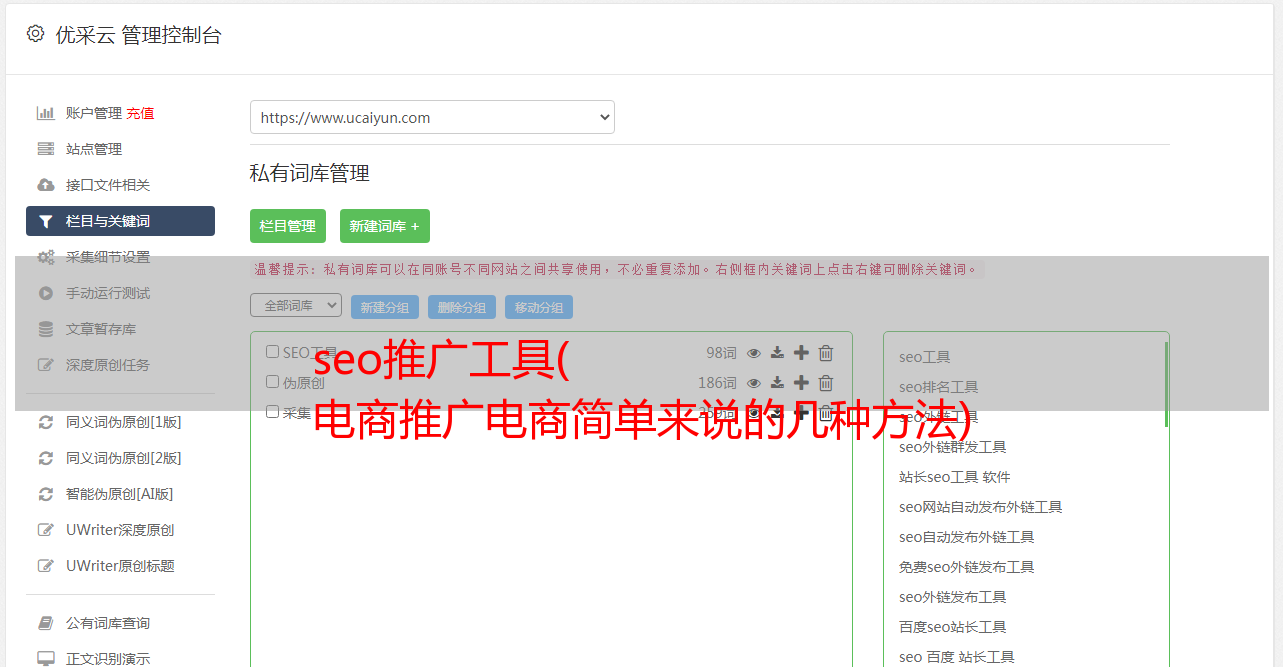Open UWriter深度原创 in the sidebar
This screenshot has width=1283, height=667.
[x=120, y=530]
